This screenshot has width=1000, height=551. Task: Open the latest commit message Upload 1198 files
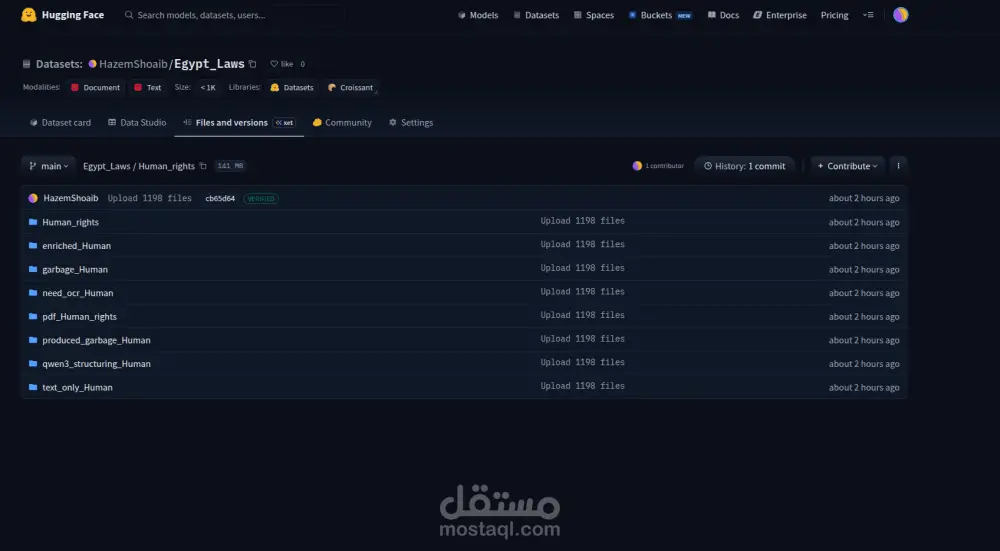coord(150,198)
